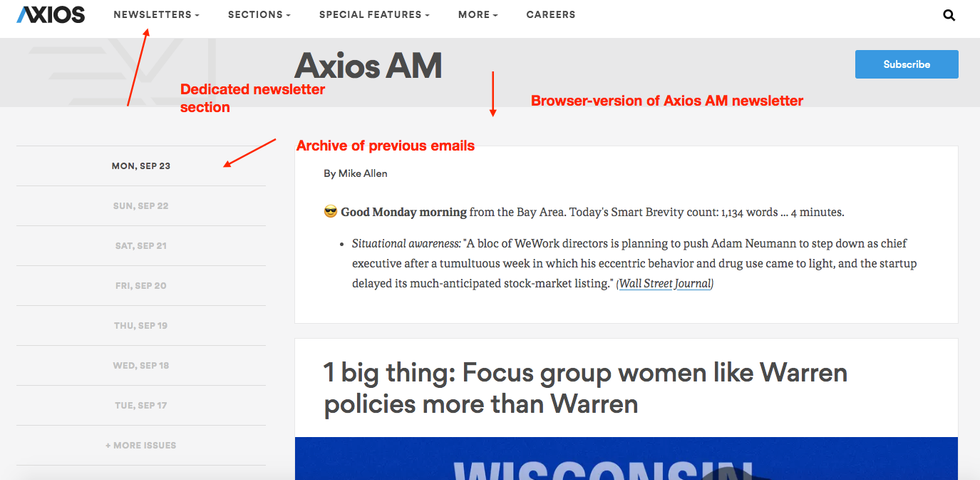Go to the Careers page
Screen dimensions: 980x480
[x=550, y=15]
